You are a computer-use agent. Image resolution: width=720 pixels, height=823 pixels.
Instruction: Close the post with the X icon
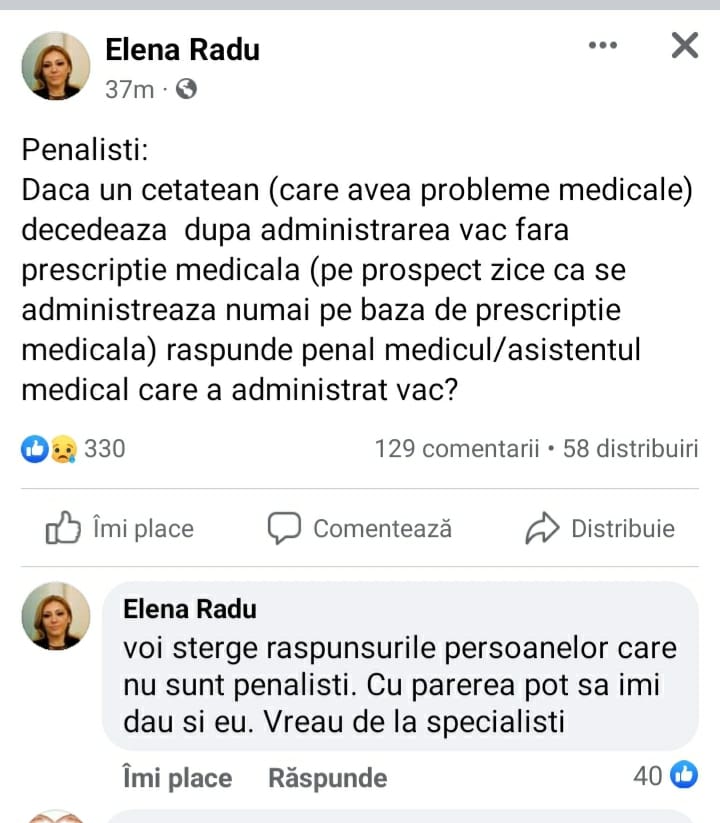pos(684,46)
